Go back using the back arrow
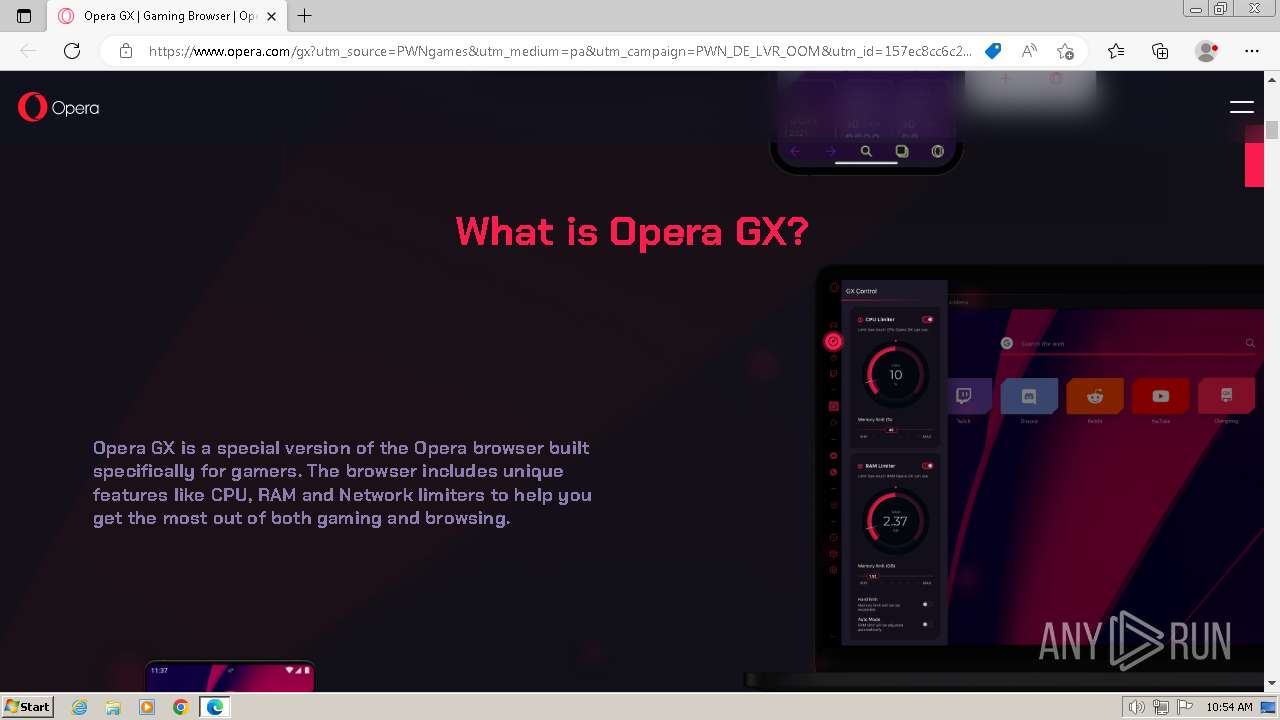Viewport: 1280px width, 720px height. (28, 51)
